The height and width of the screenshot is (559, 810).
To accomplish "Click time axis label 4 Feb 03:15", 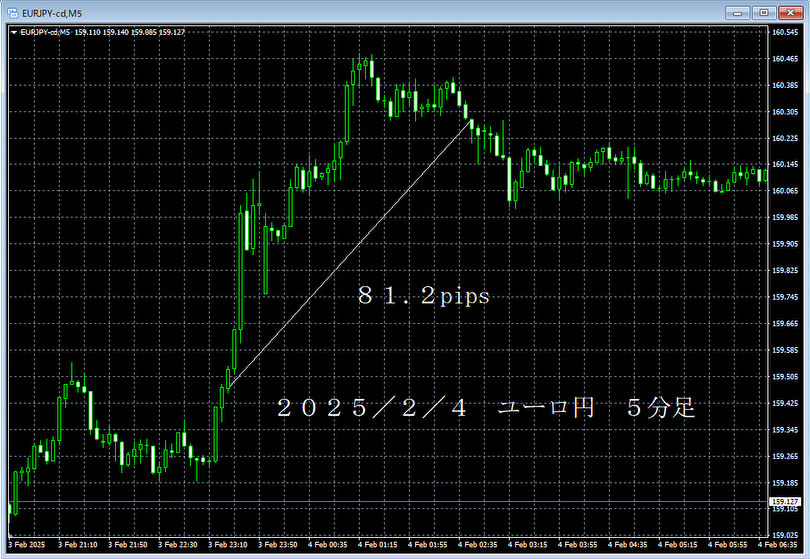I will coord(527,545).
